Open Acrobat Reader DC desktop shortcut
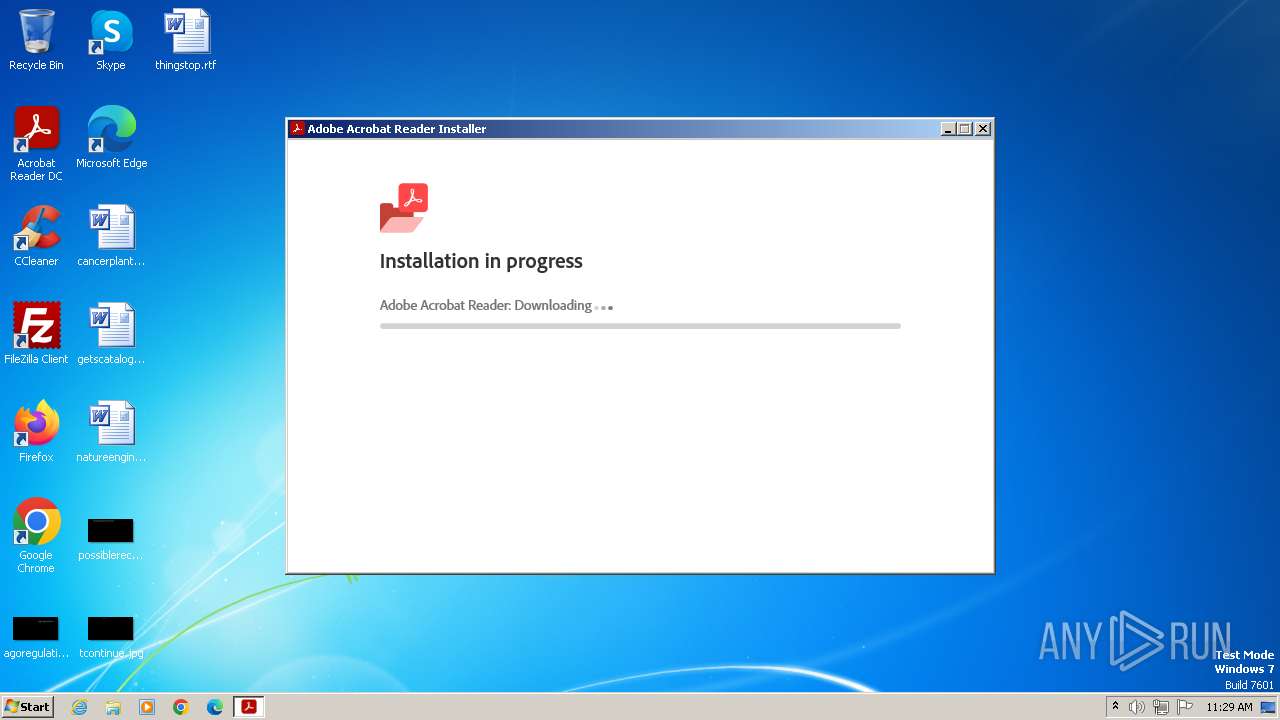This screenshot has width=1280, height=720. coord(36,144)
